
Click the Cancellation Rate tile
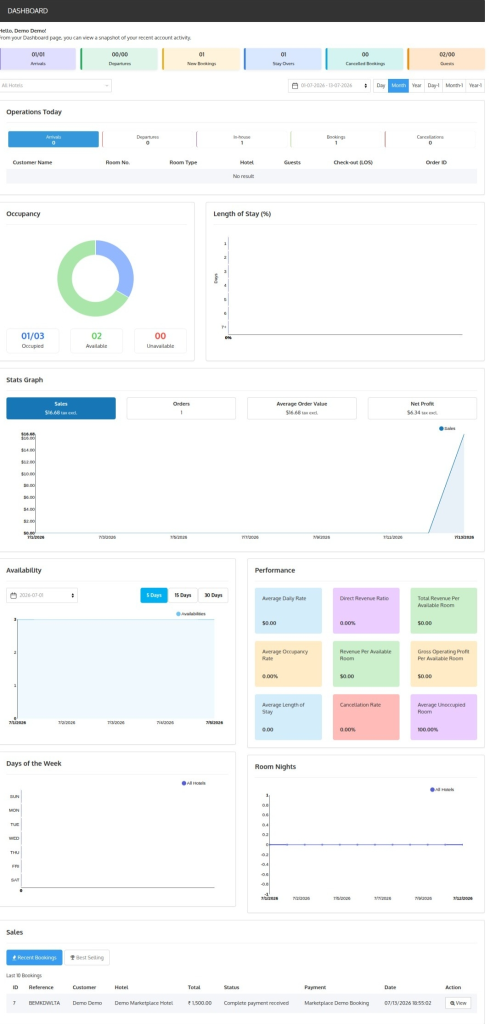pyautogui.click(x=366, y=717)
